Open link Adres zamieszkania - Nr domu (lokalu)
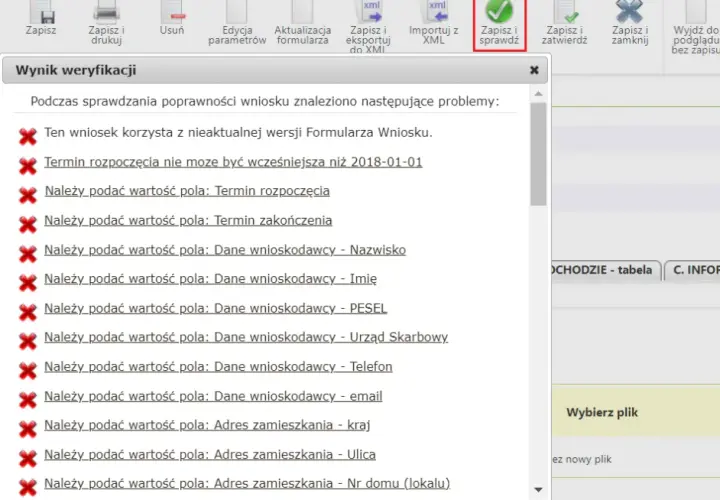Viewport: 720px width, 500px height. coord(248,483)
